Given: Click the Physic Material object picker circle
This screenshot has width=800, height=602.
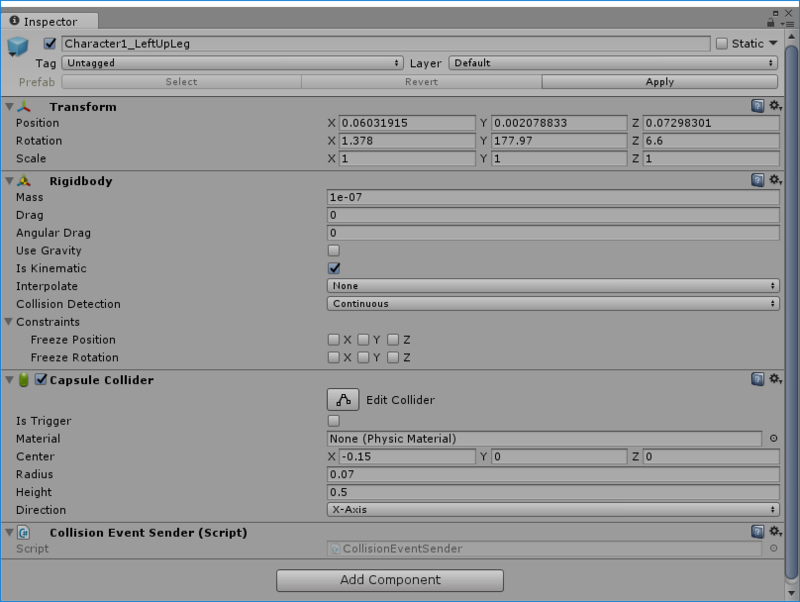Looking at the screenshot, I should click(x=773, y=438).
